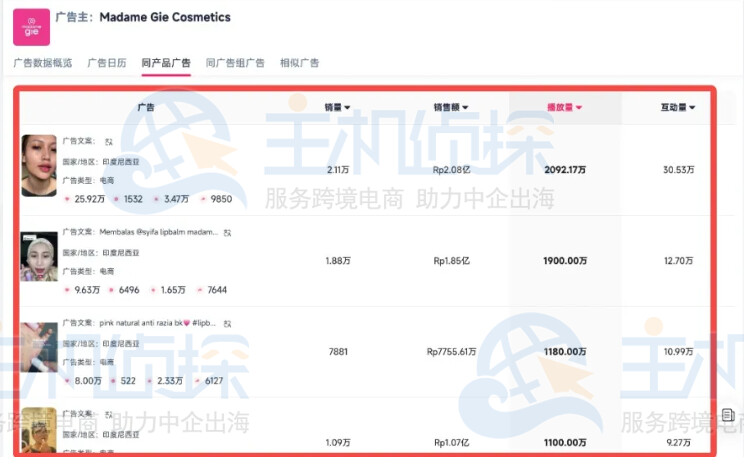Select interaction count 10.99万

[679, 352]
